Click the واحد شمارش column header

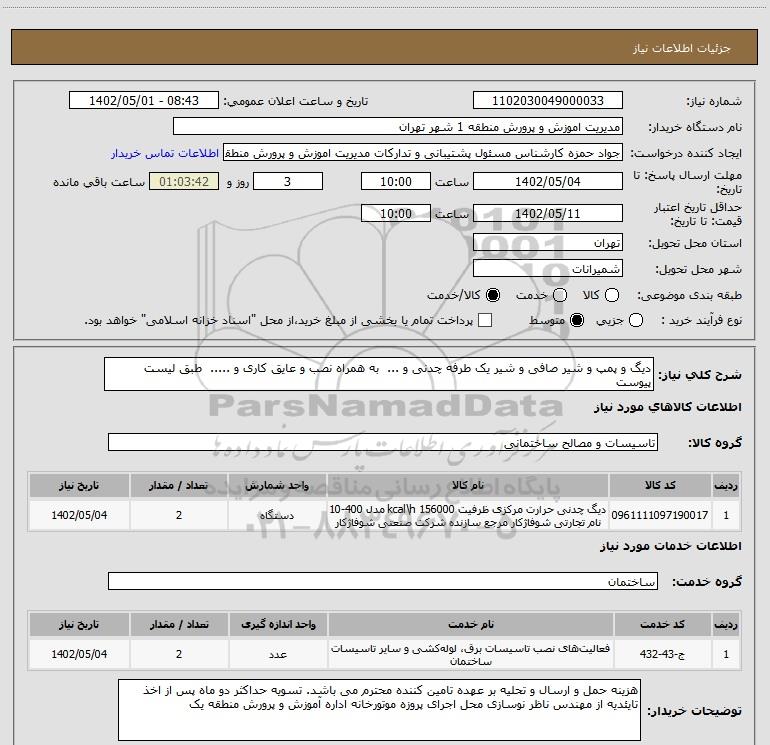[x=277, y=485]
